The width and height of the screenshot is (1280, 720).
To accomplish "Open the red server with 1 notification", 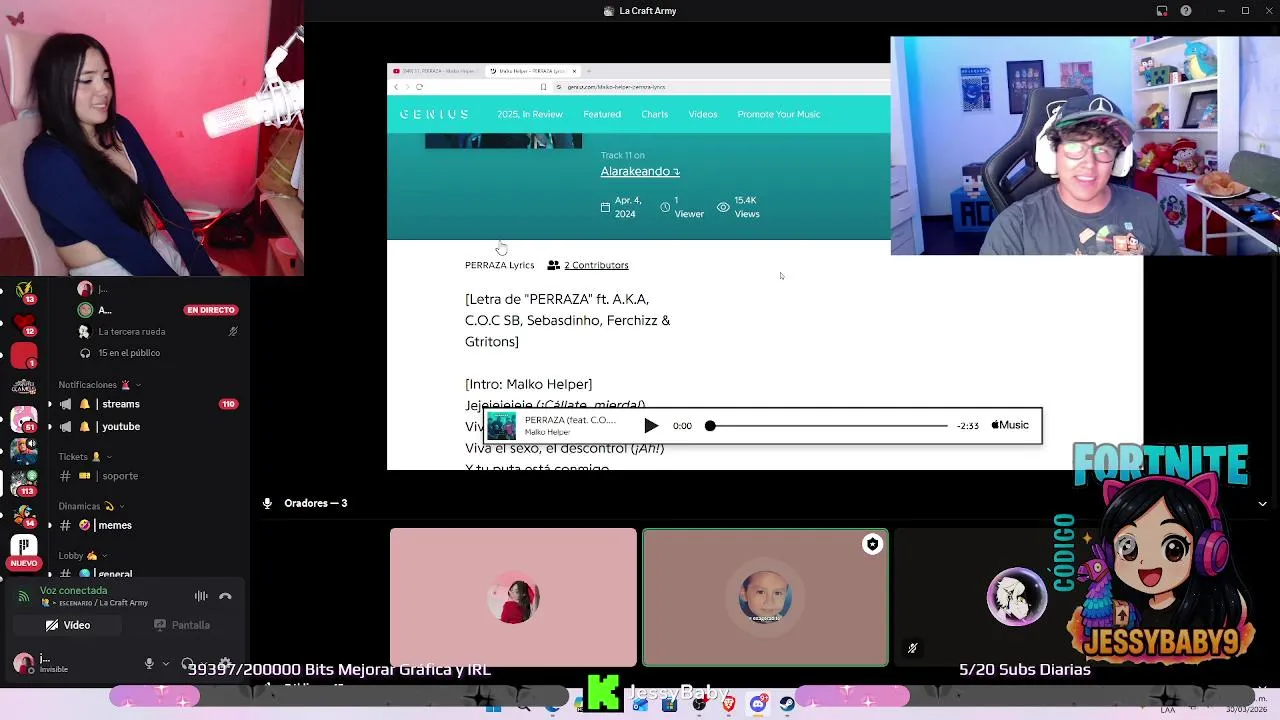I will click(24, 355).
